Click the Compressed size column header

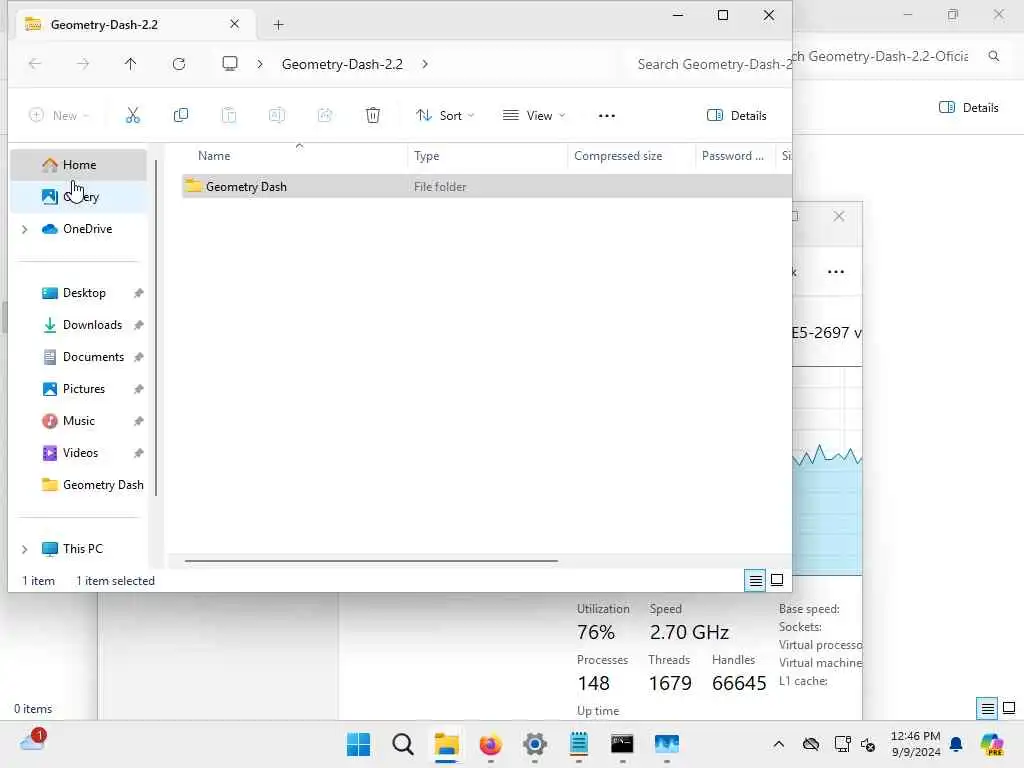pyautogui.click(x=618, y=156)
